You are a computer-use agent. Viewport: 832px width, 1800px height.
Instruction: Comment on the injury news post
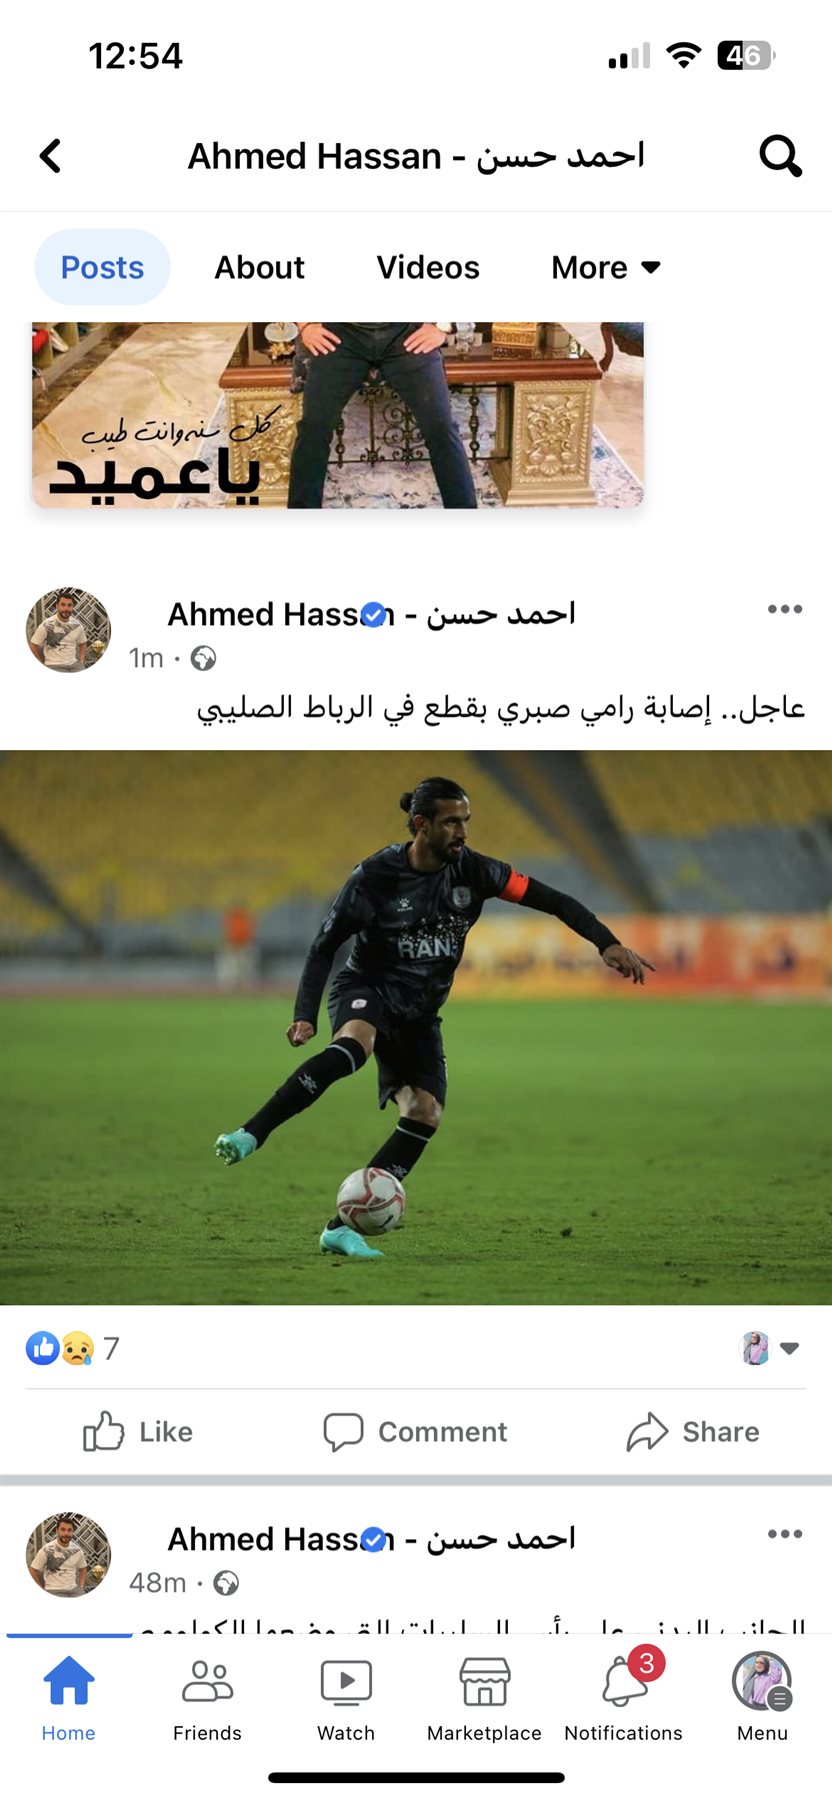click(415, 1432)
